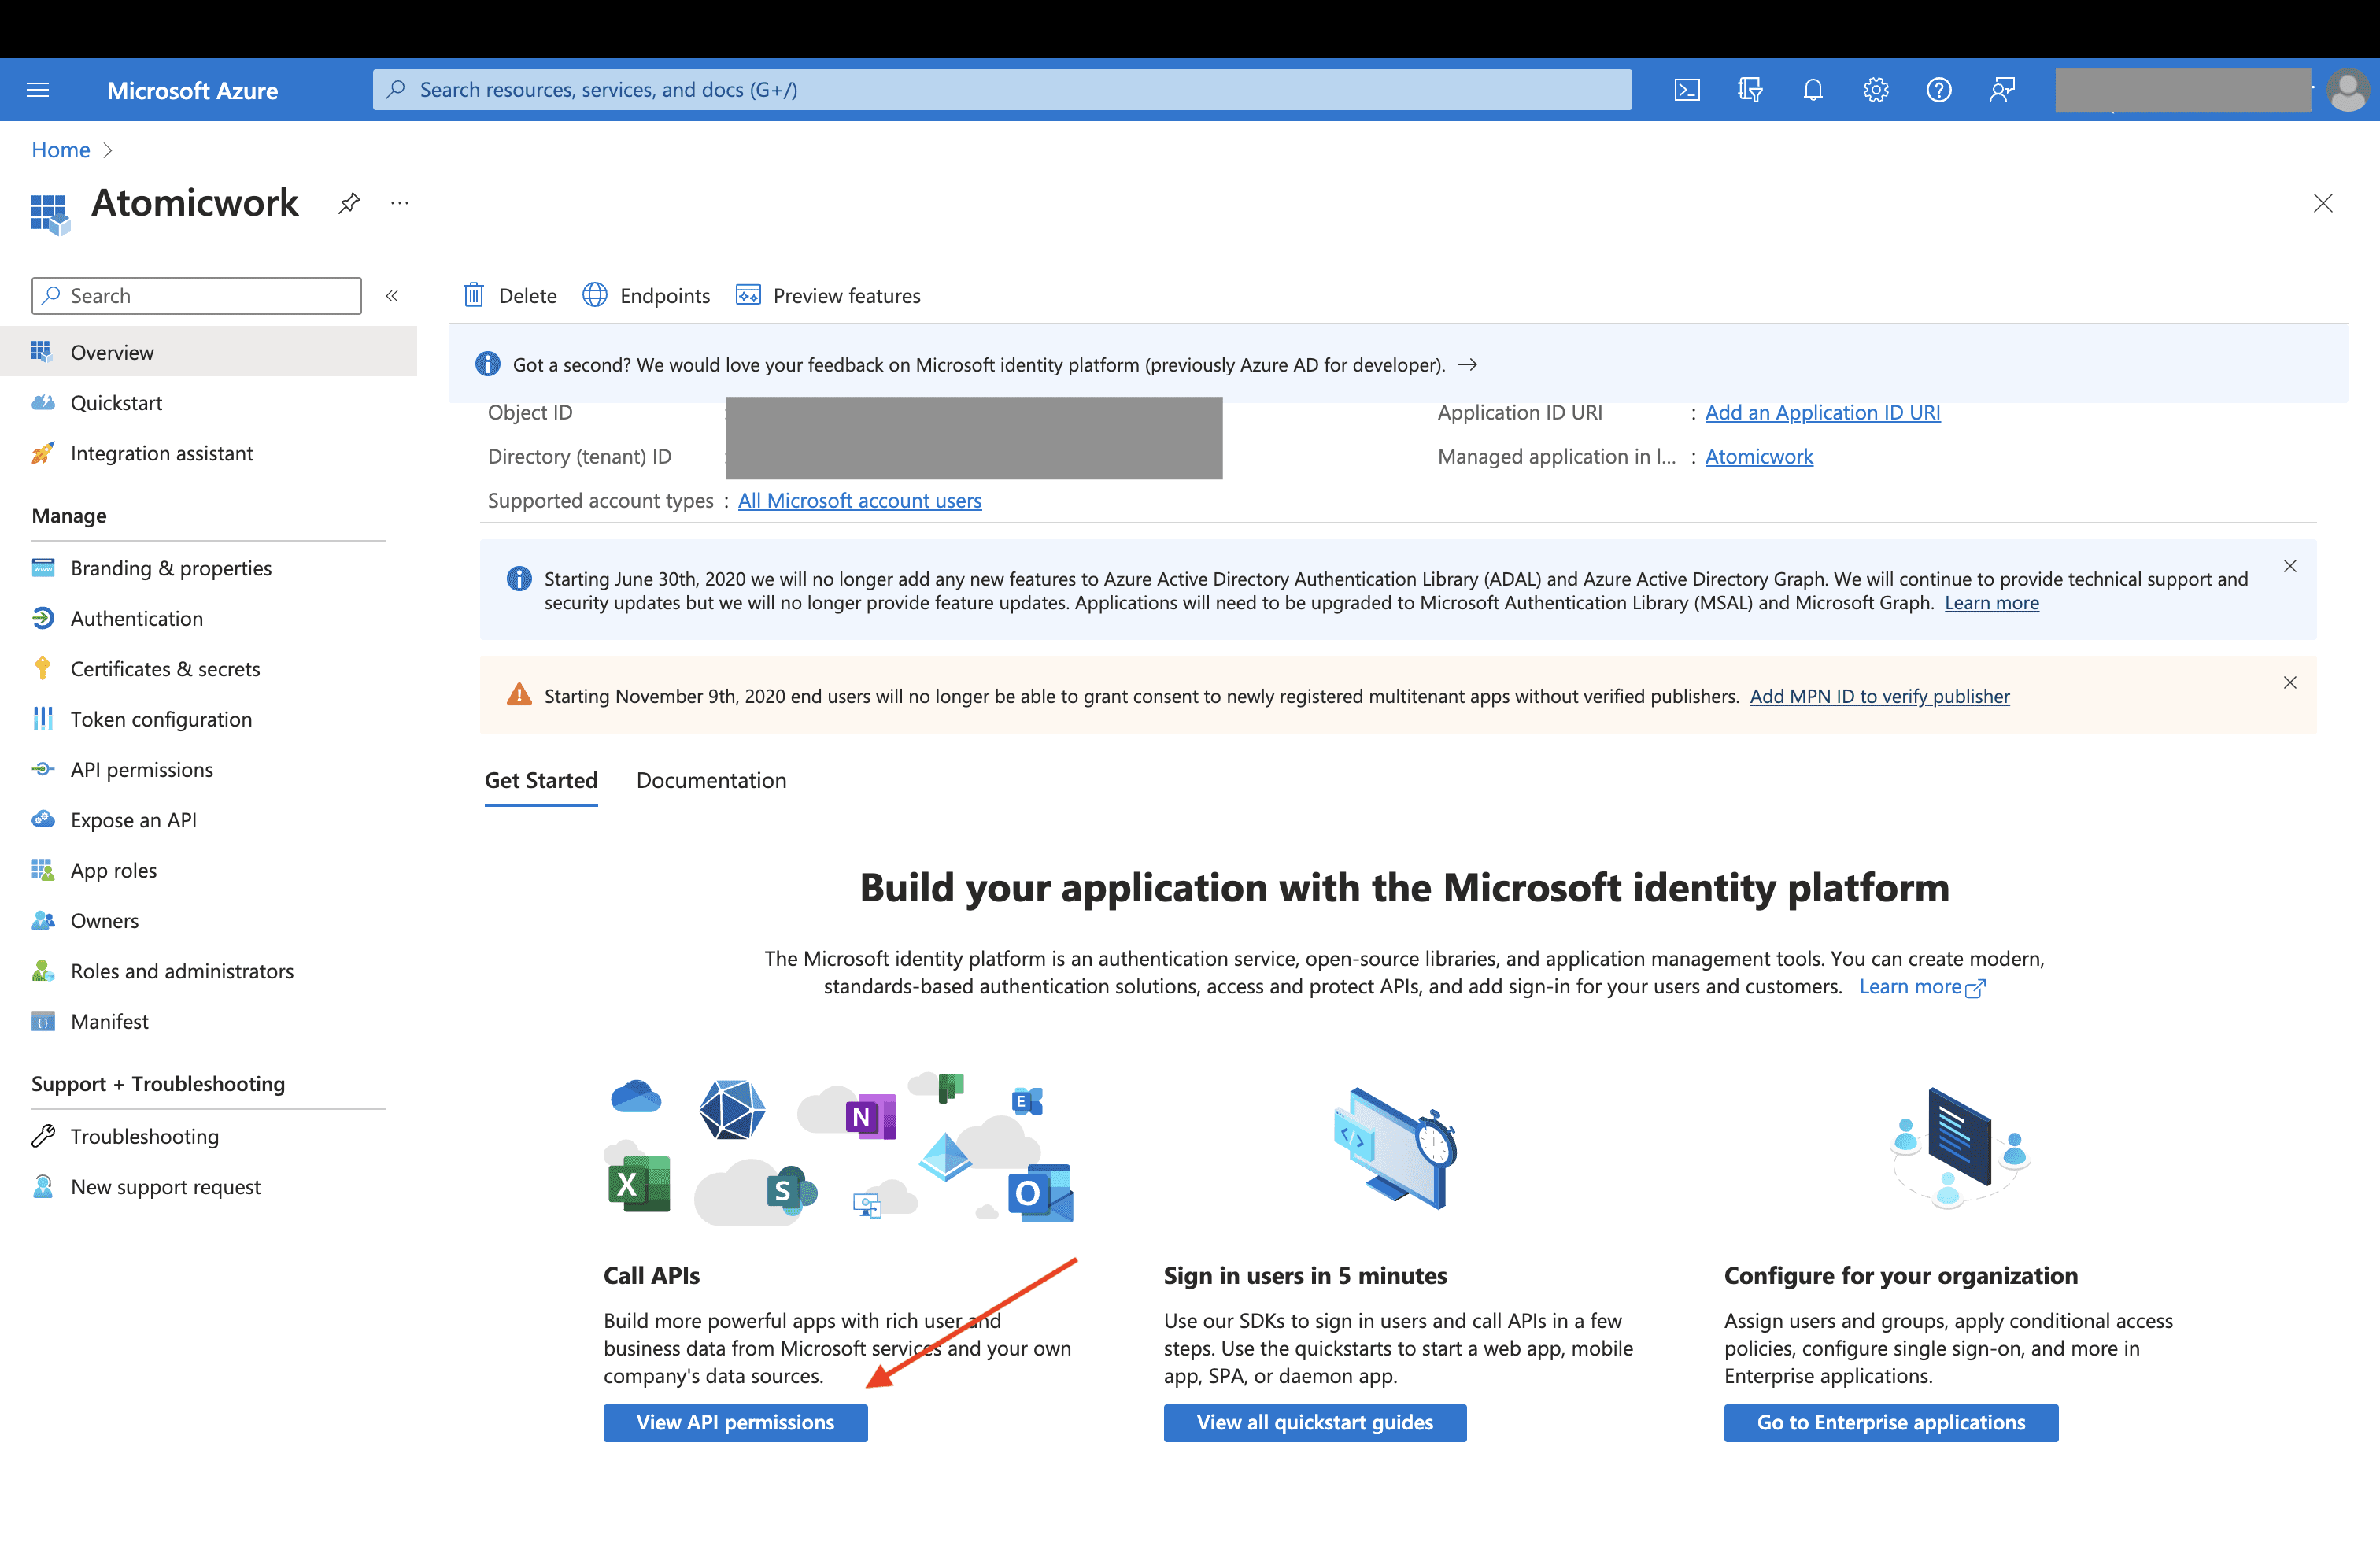This screenshot has width=2380, height=1546.
Task: Open the Feedback icon in top bar
Action: [x=2002, y=90]
